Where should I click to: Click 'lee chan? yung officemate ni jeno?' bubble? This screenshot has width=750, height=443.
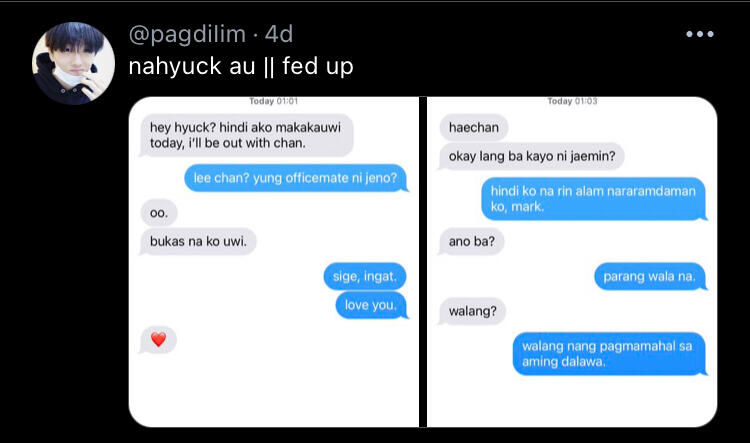(x=296, y=178)
